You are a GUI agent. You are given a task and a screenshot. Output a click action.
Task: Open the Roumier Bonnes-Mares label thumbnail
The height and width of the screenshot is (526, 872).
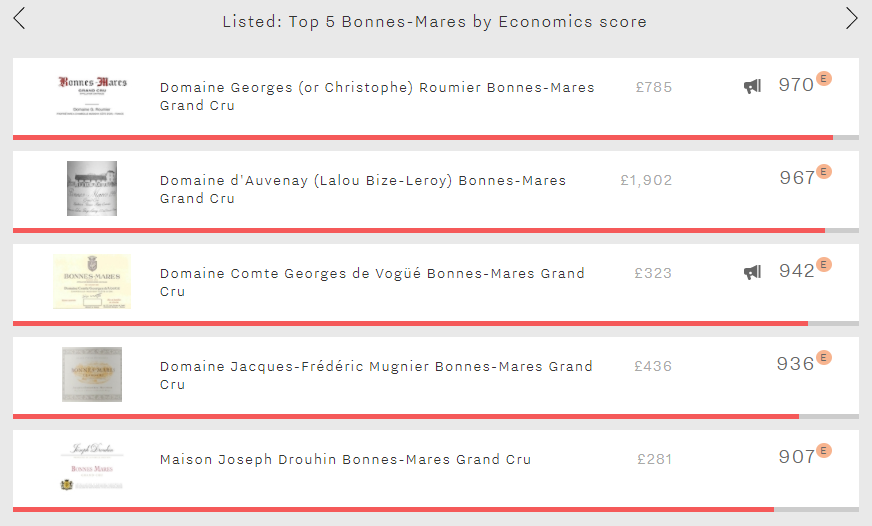point(92,96)
